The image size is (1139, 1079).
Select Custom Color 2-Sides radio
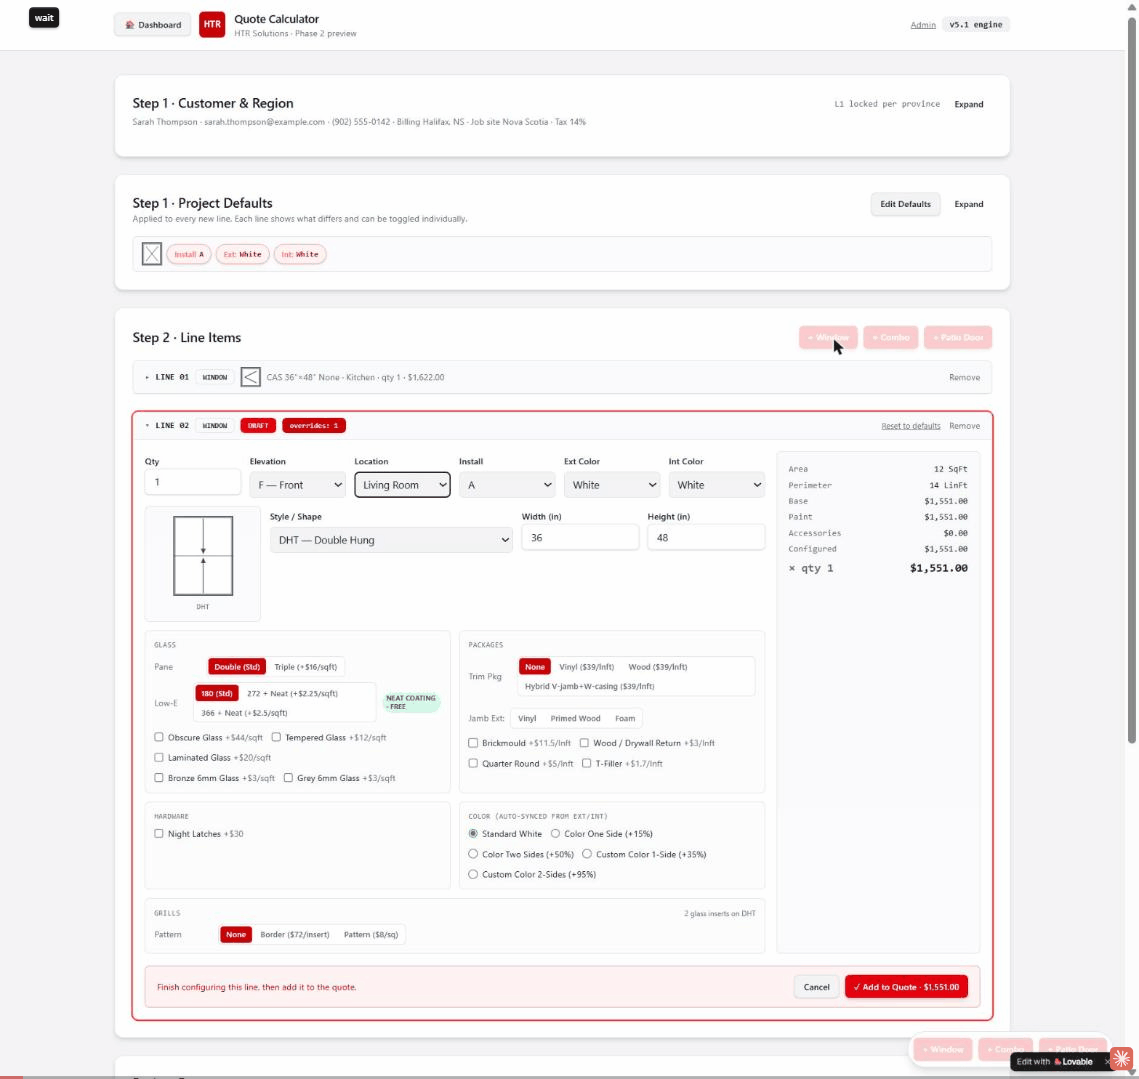click(473, 874)
